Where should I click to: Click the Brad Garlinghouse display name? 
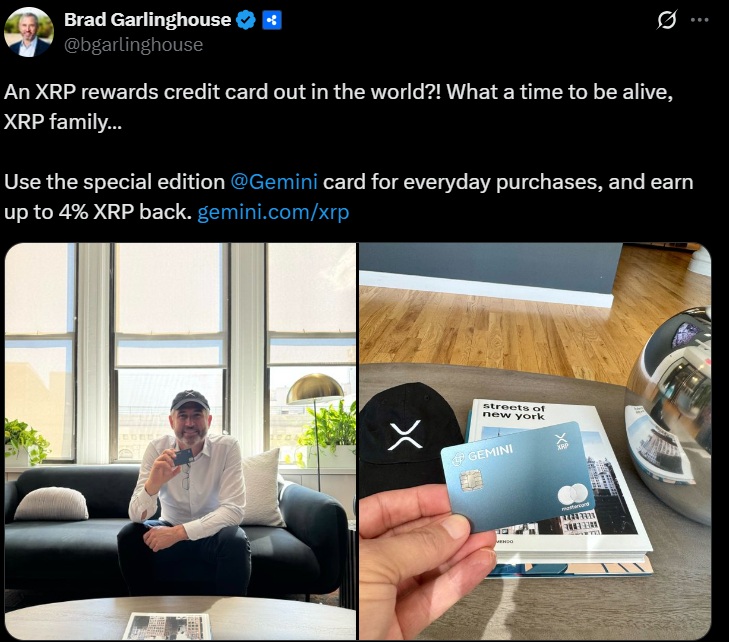coord(147,20)
